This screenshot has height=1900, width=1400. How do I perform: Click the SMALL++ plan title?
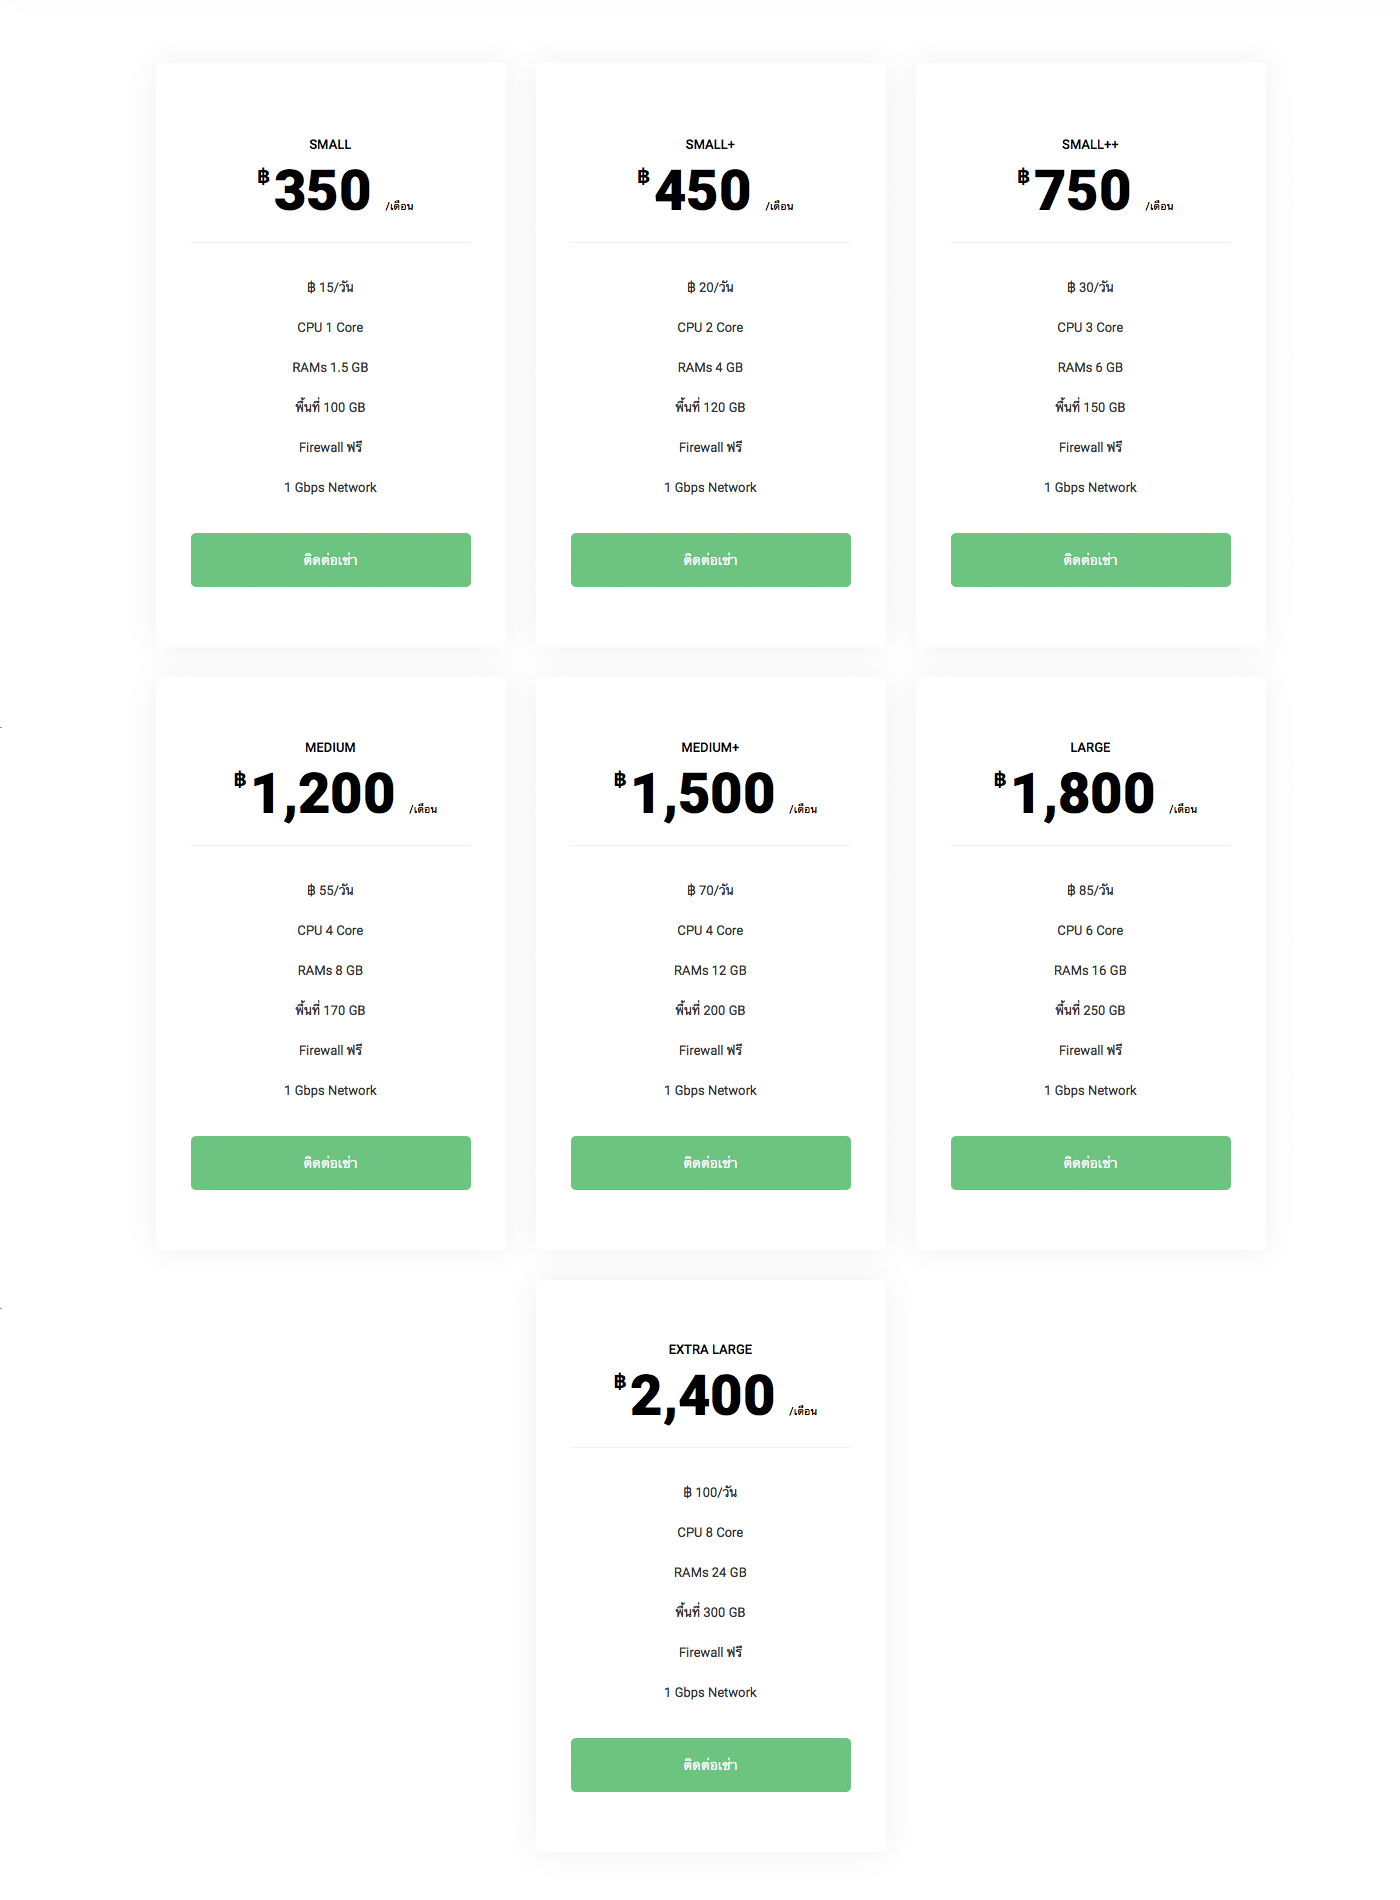point(1090,145)
